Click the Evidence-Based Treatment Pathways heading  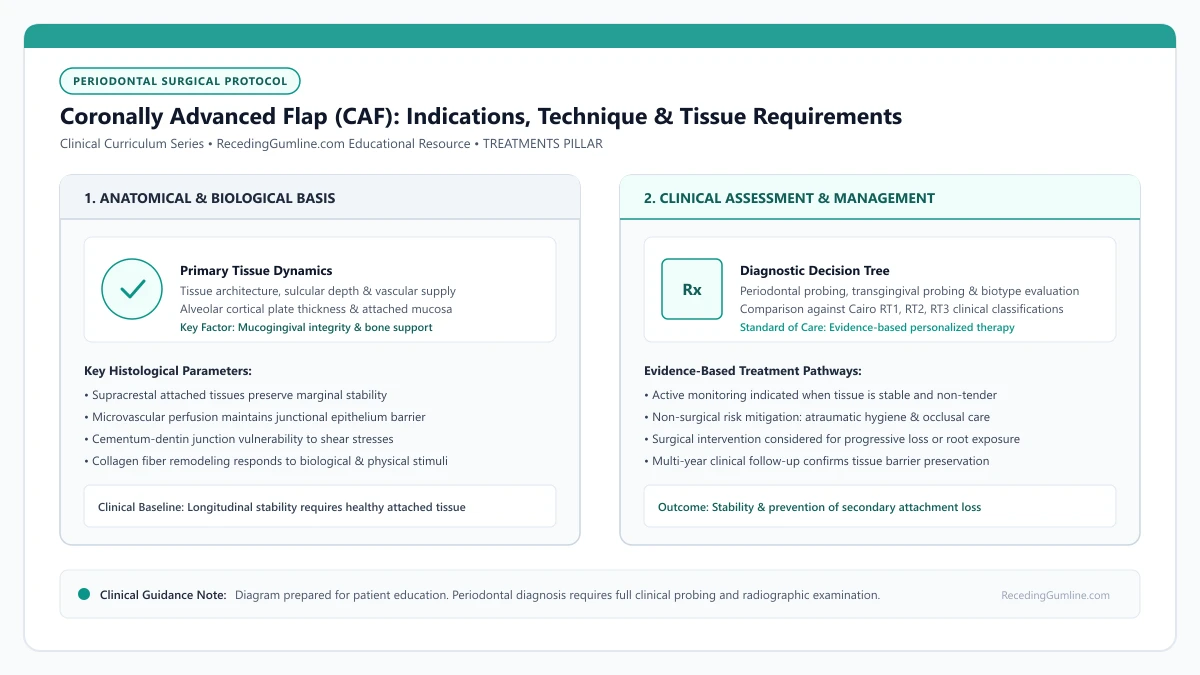[753, 371]
